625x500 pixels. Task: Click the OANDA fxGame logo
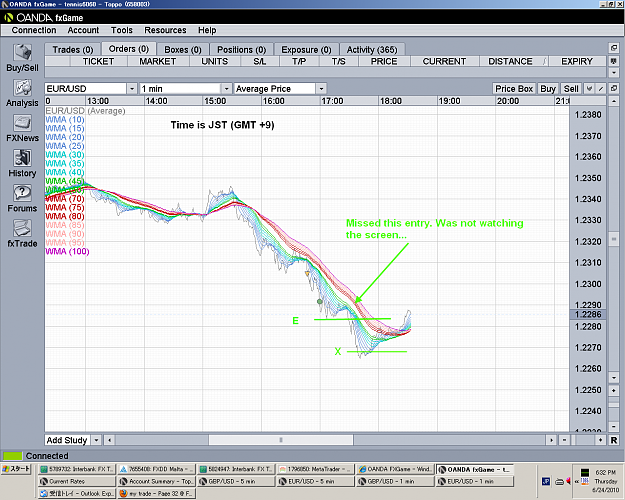(x=44, y=18)
